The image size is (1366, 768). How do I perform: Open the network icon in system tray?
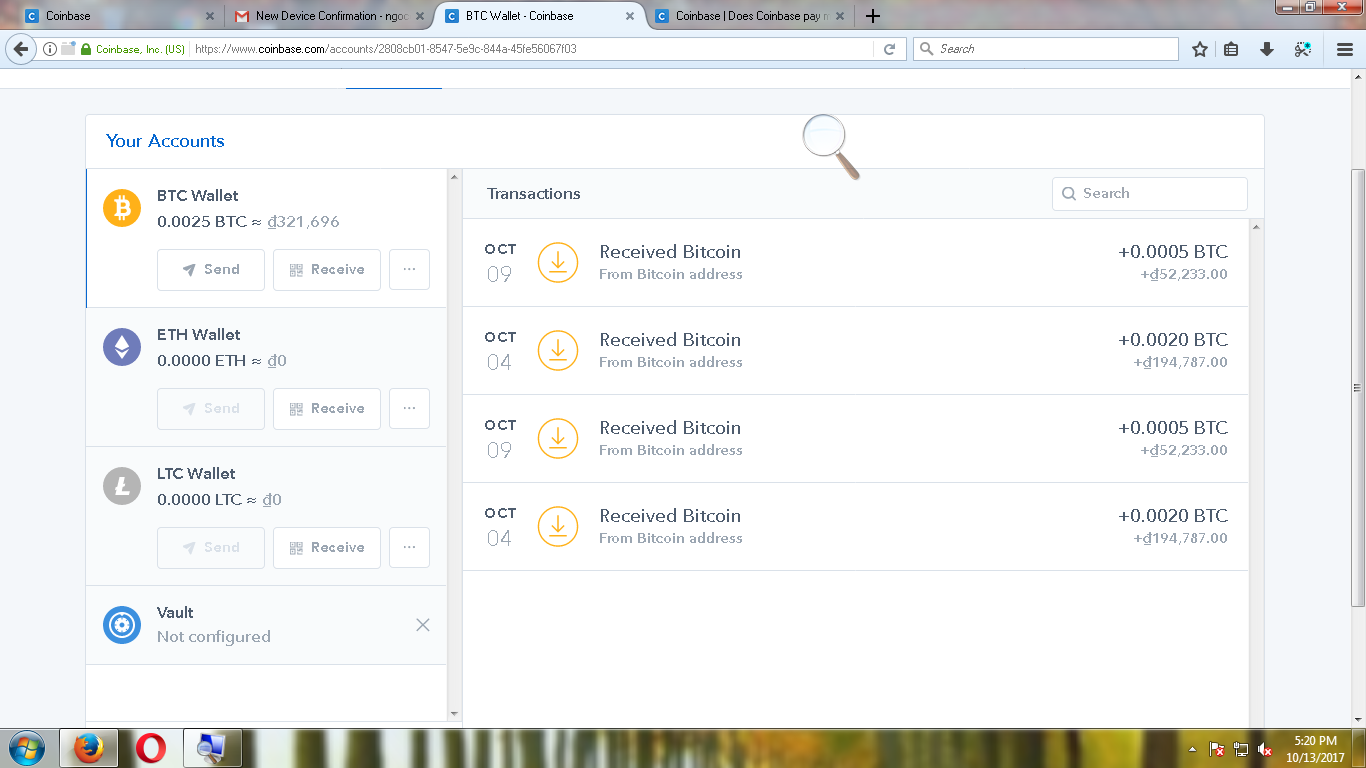(x=1241, y=749)
